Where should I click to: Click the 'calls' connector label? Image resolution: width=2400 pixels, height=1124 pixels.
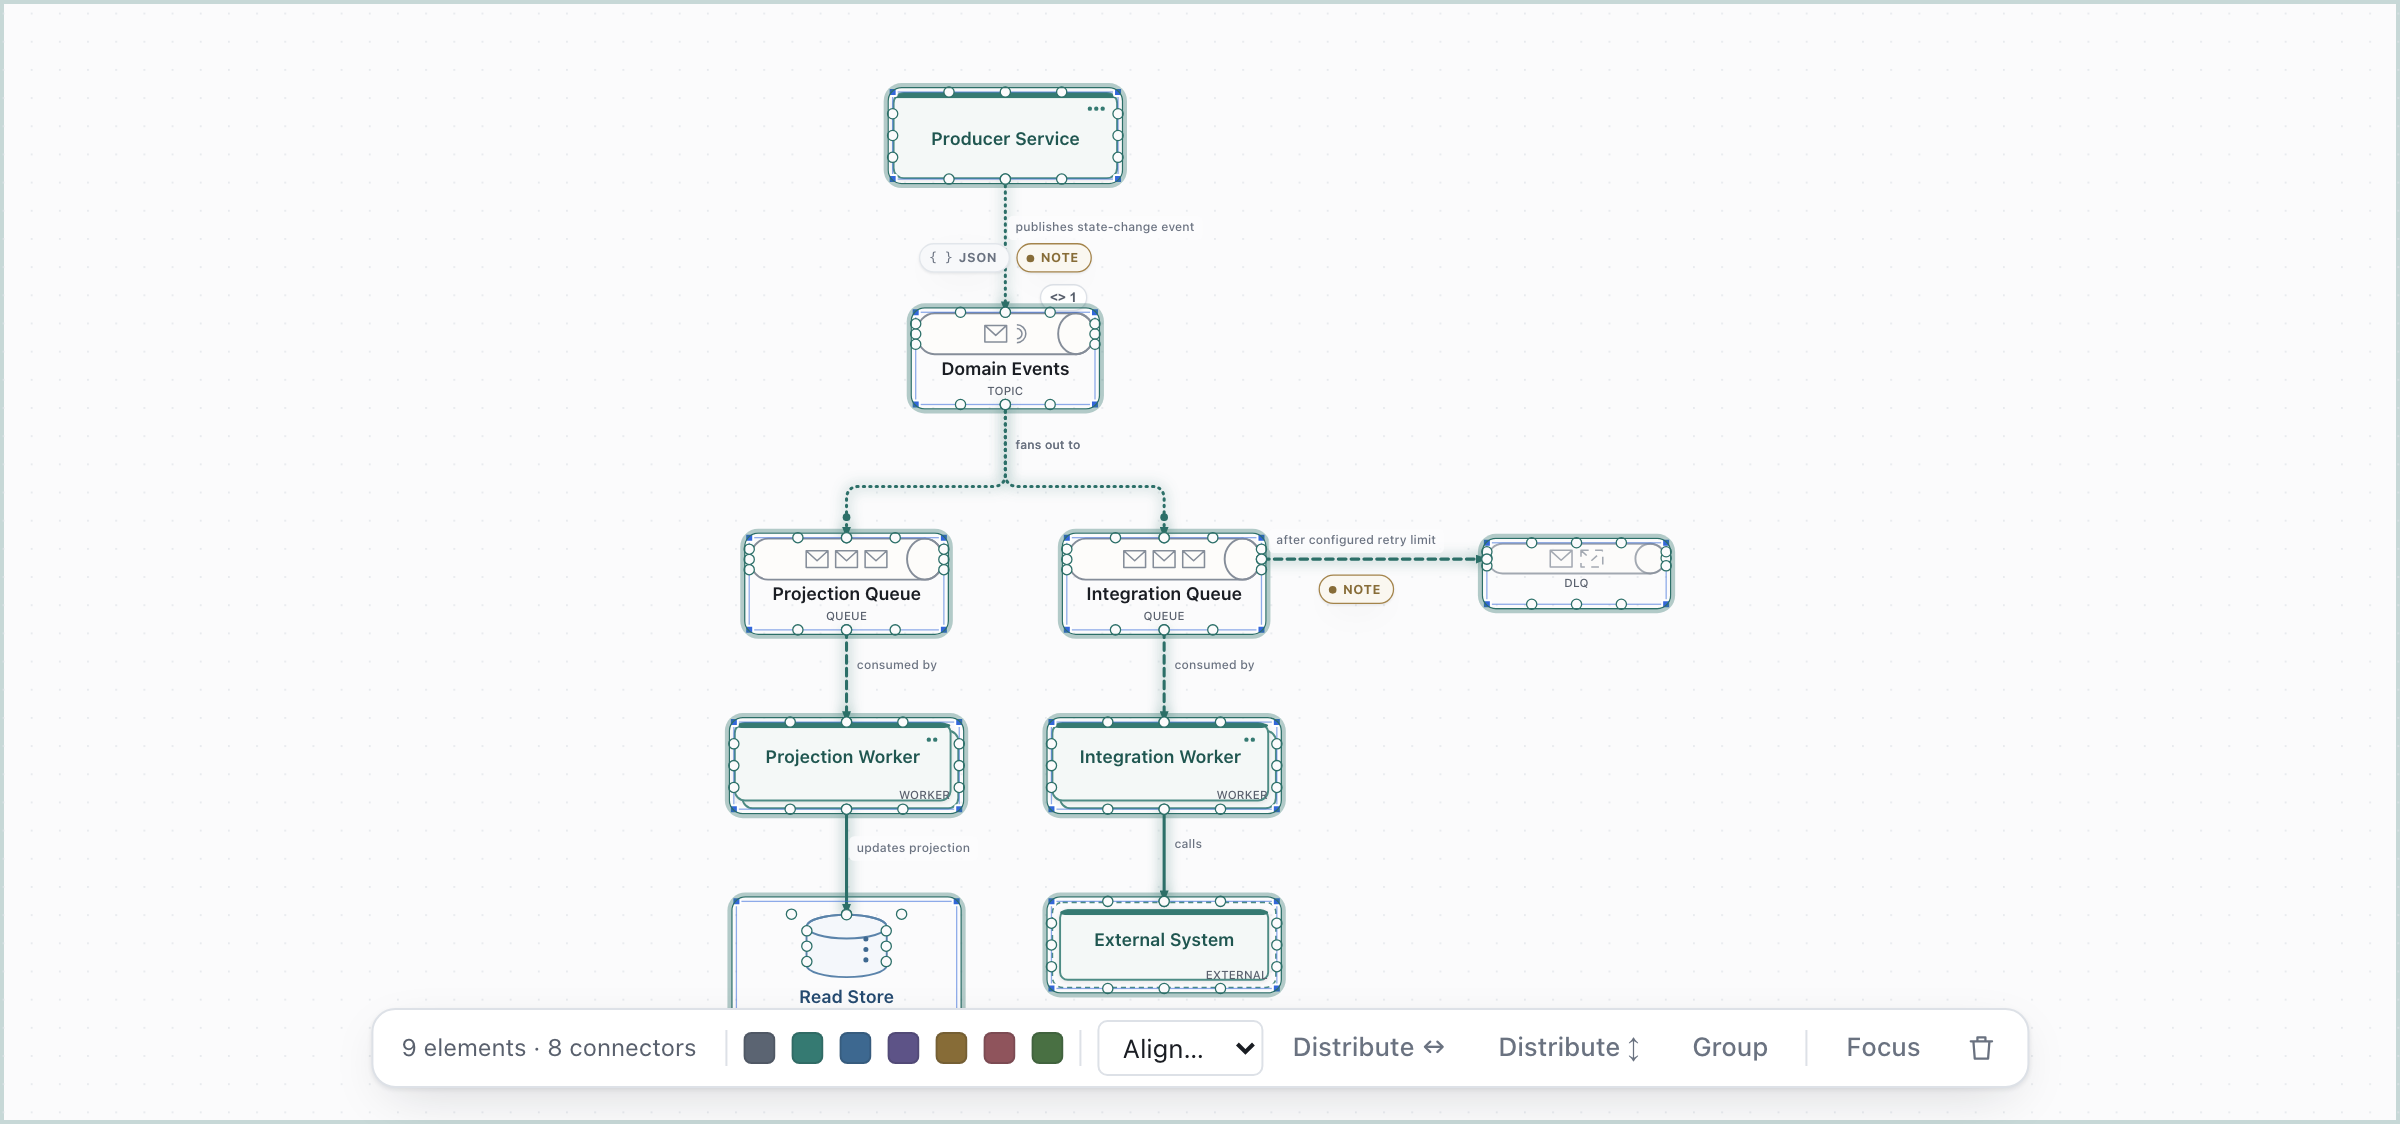pyautogui.click(x=1188, y=844)
